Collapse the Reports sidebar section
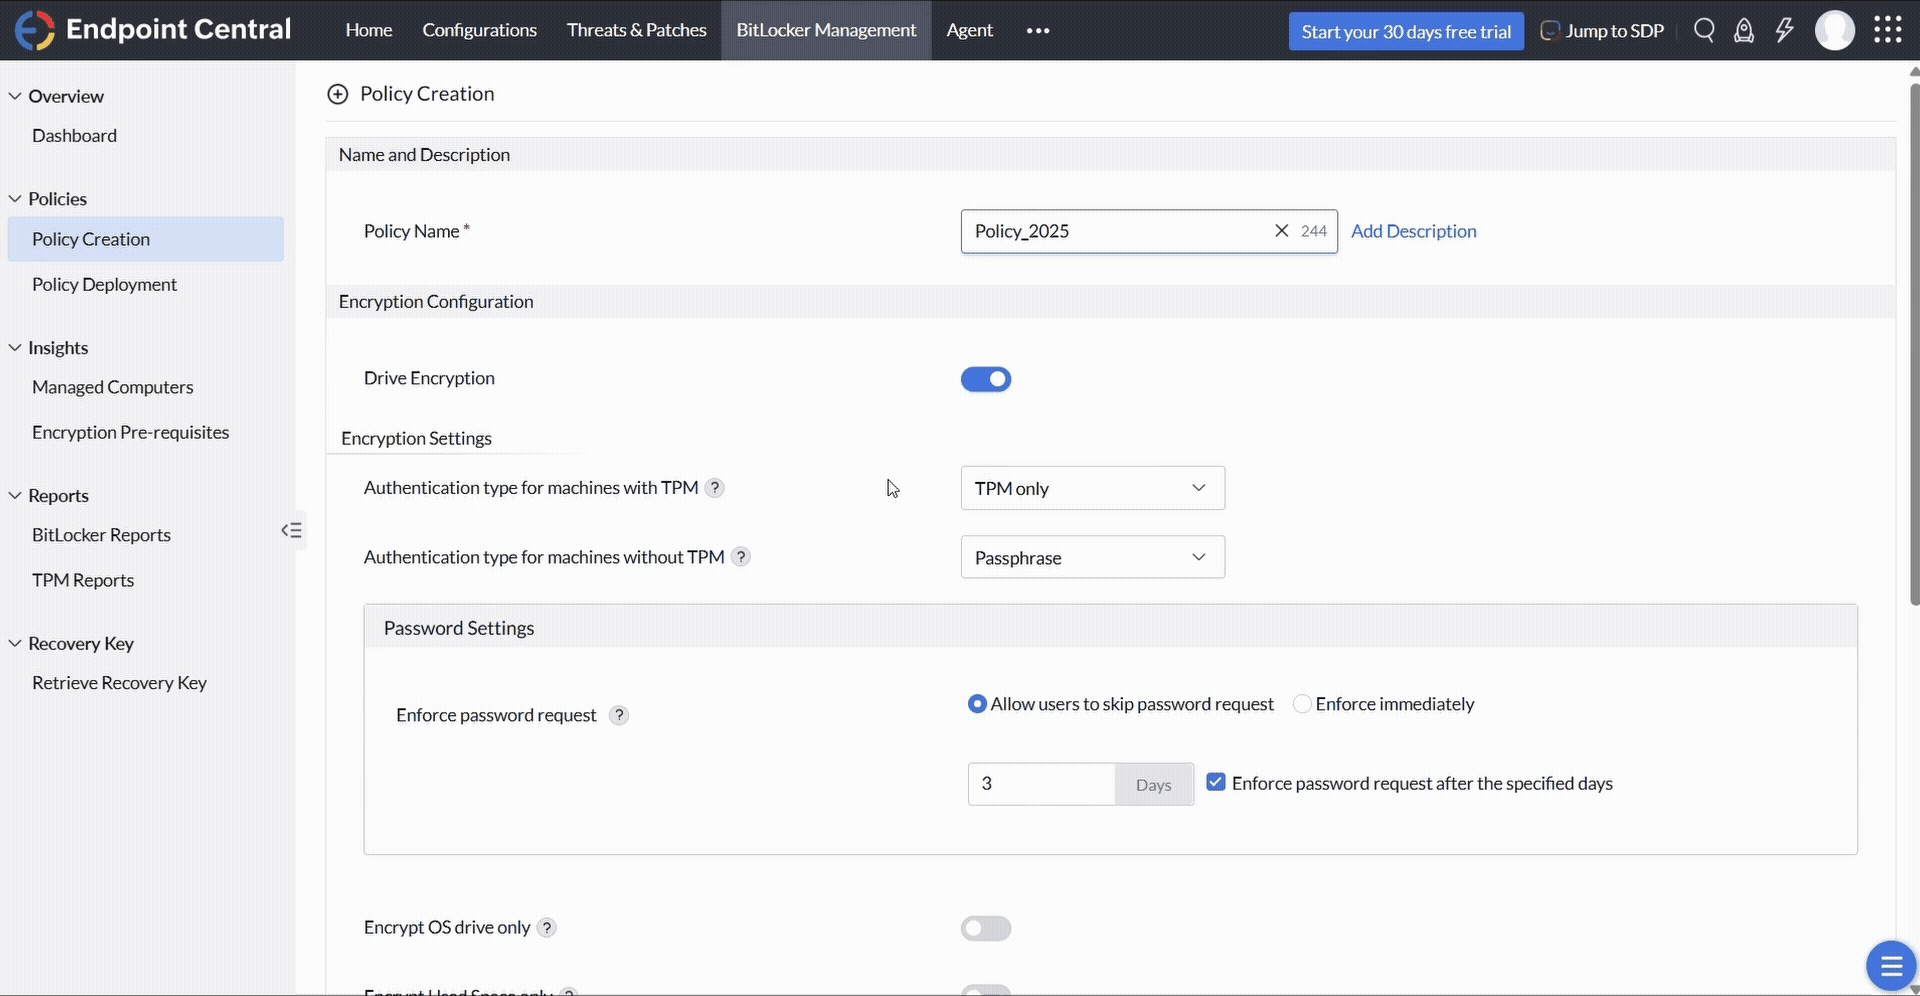The width and height of the screenshot is (1920, 996). click(15, 495)
